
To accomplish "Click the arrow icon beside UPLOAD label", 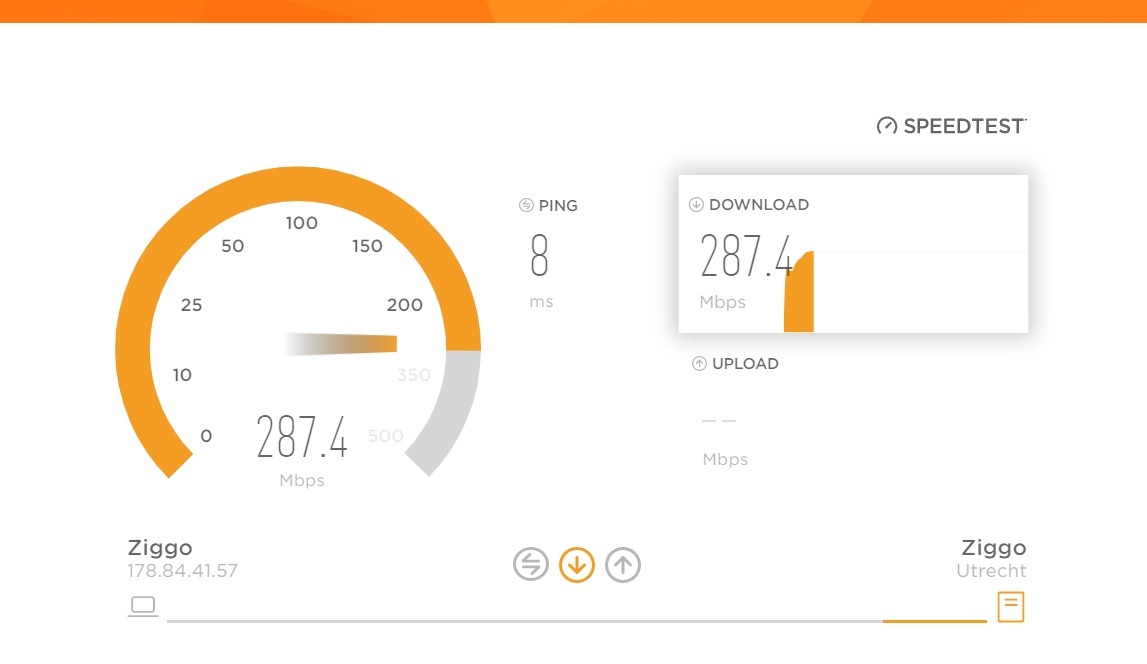I will (x=699, y=364).
